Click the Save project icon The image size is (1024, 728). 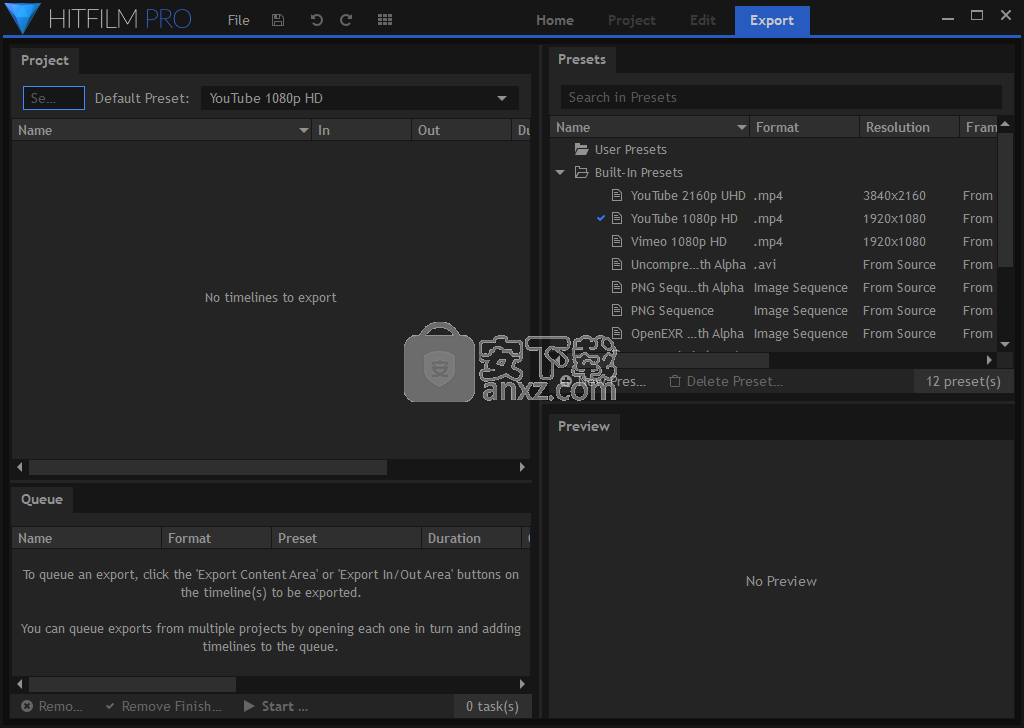[x=278, y=20]
